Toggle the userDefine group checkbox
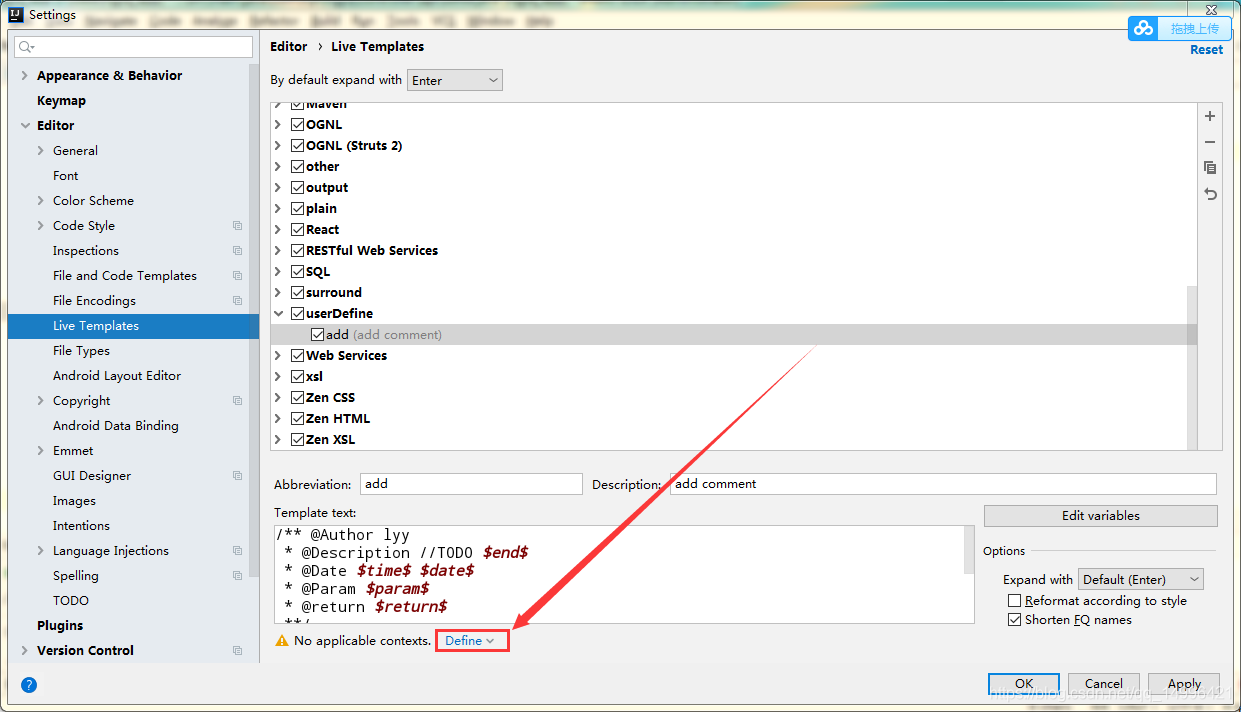The height and width of the screenshot is (712, 1241). [297, 314]
